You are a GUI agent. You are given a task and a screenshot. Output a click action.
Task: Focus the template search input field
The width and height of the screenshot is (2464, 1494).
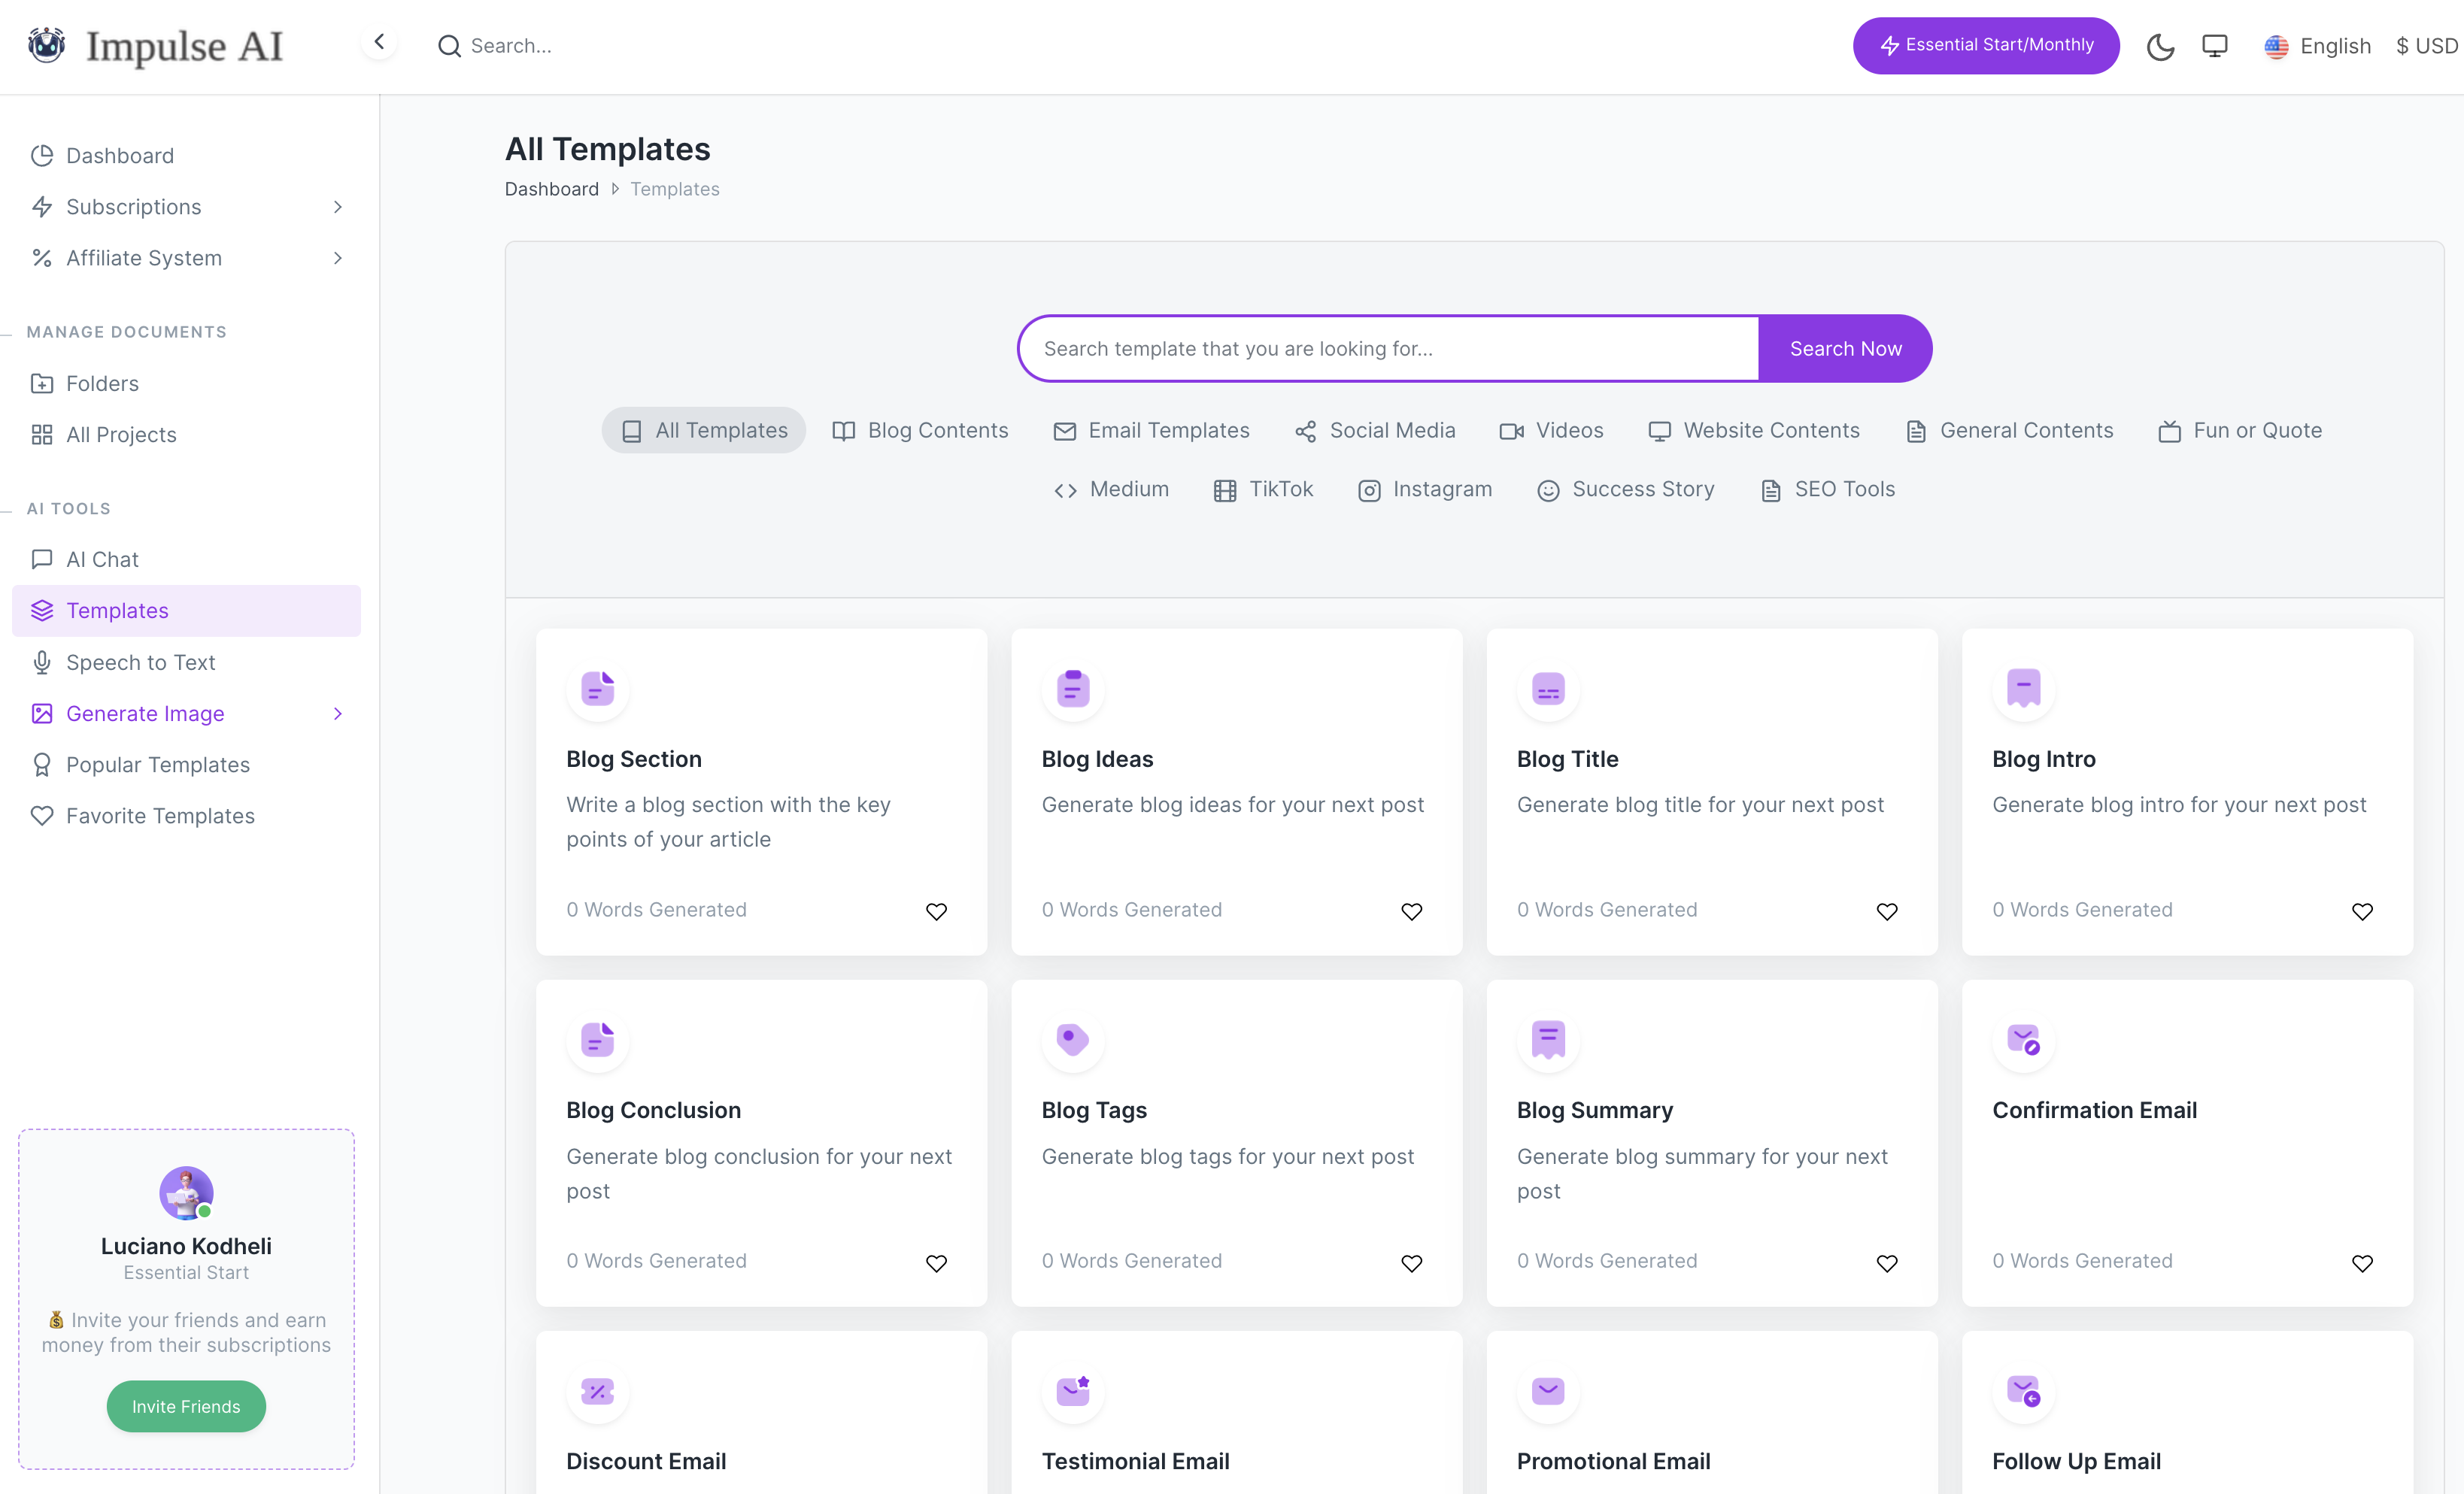coord(1389,348)
